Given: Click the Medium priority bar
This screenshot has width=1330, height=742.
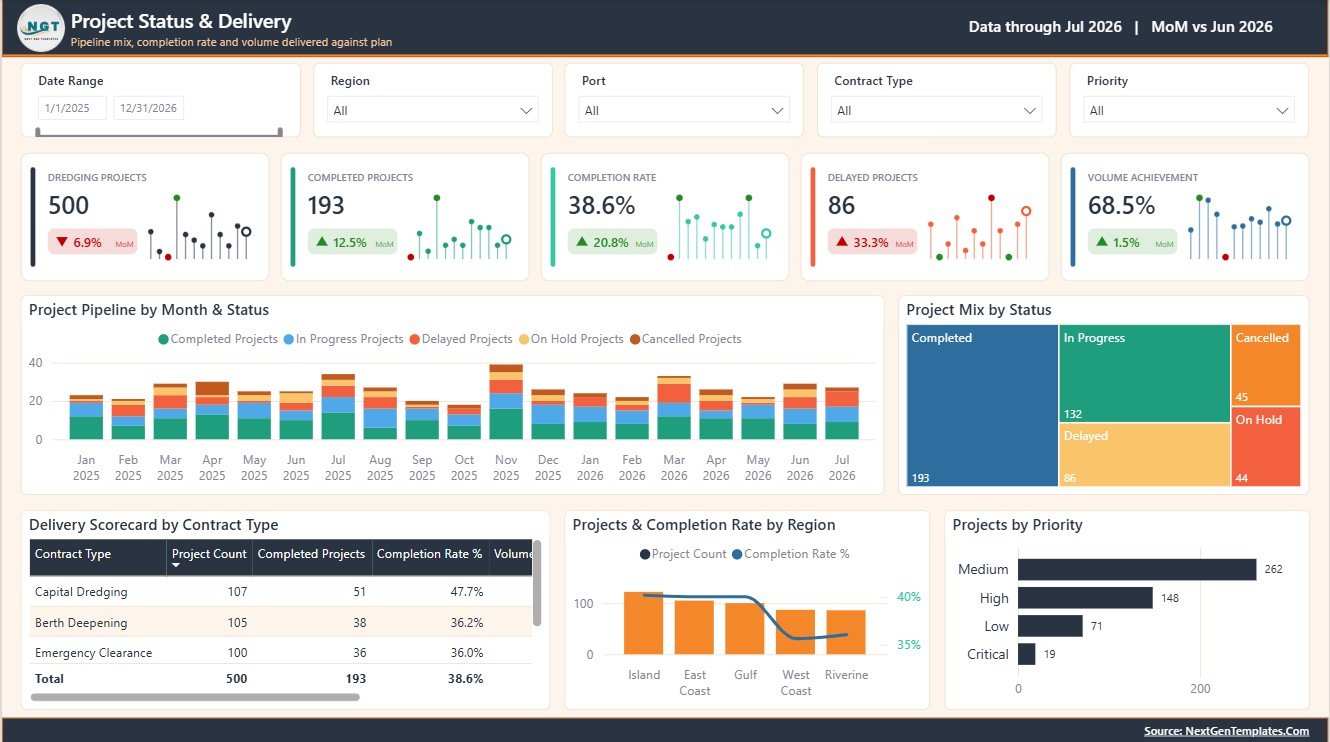Looking at the screenshot, I should click(1137, 569).
